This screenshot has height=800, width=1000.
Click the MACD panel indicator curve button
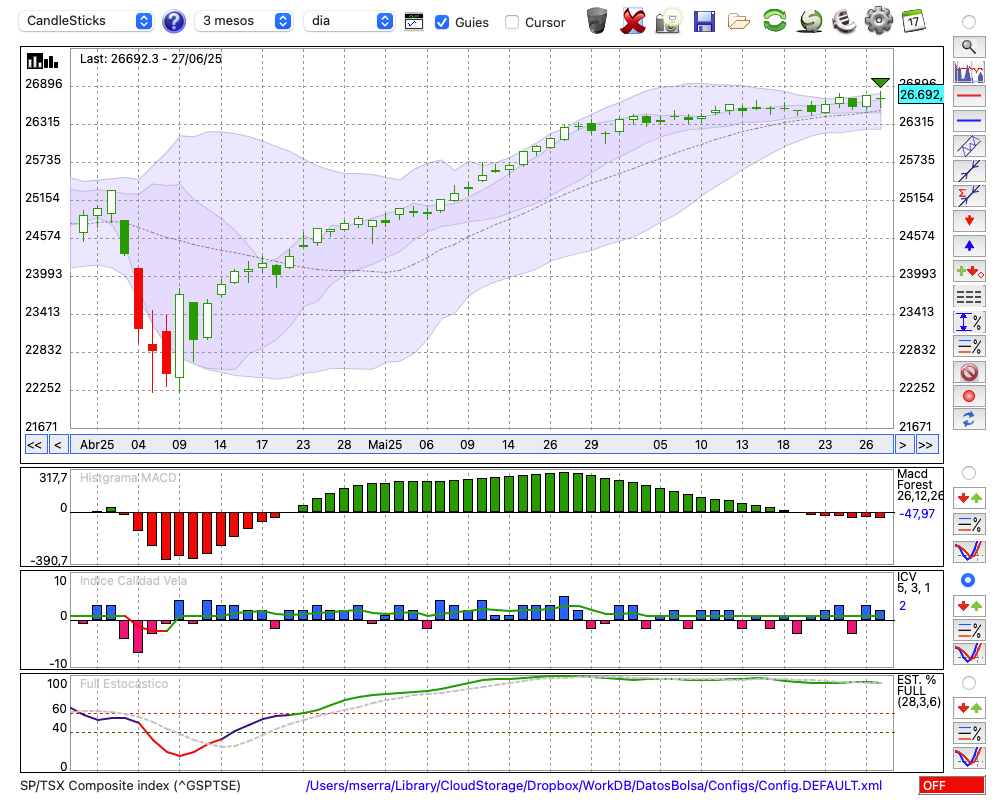(969, 551)
